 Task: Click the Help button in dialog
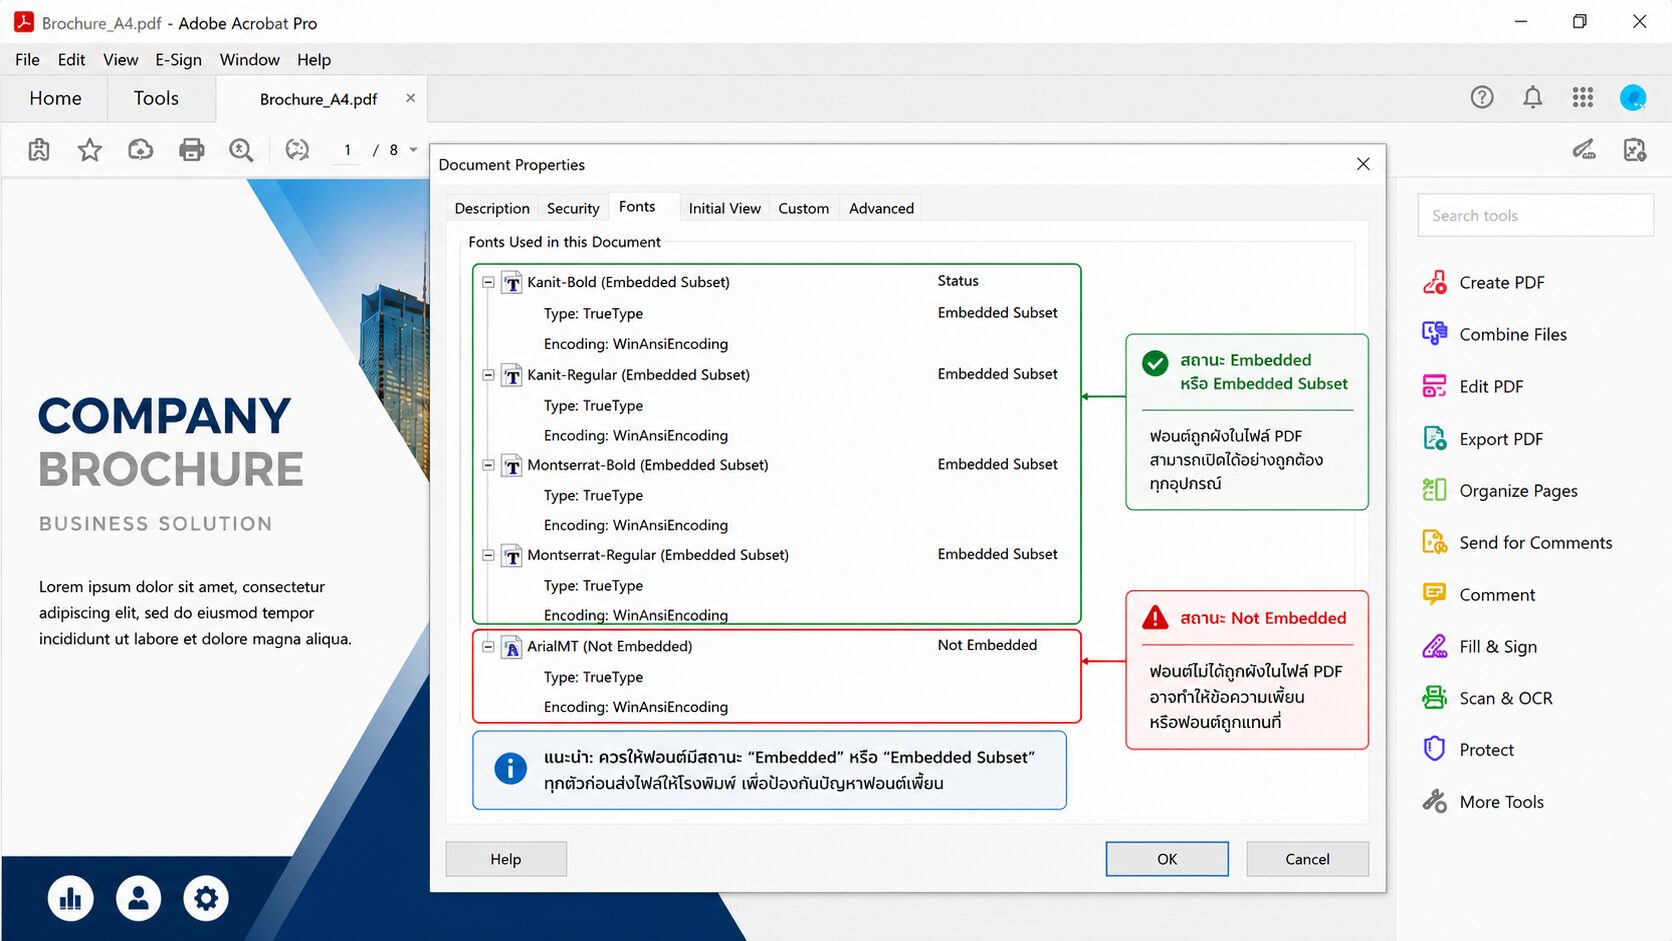tap(505, 859)
